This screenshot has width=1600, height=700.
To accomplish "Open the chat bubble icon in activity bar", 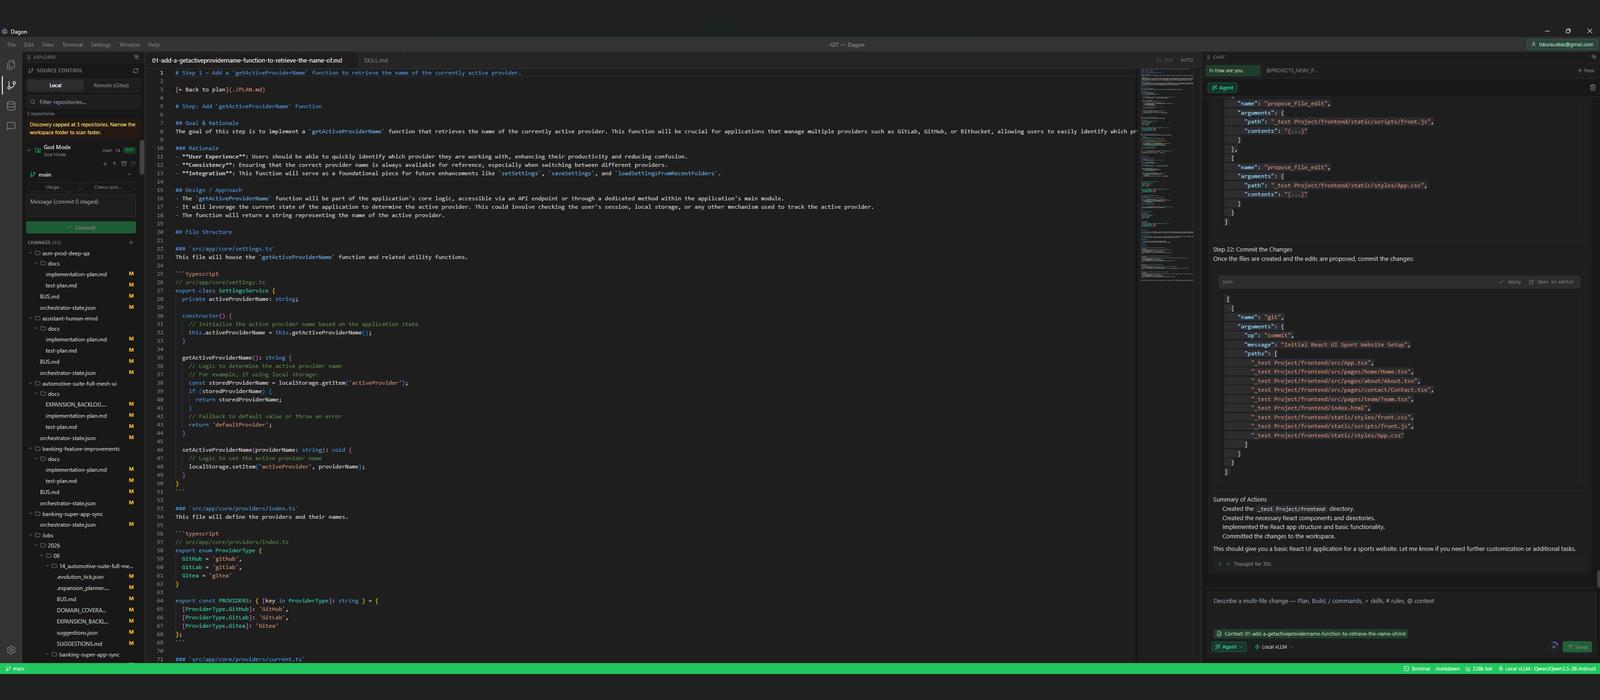I will coord(11,126).
